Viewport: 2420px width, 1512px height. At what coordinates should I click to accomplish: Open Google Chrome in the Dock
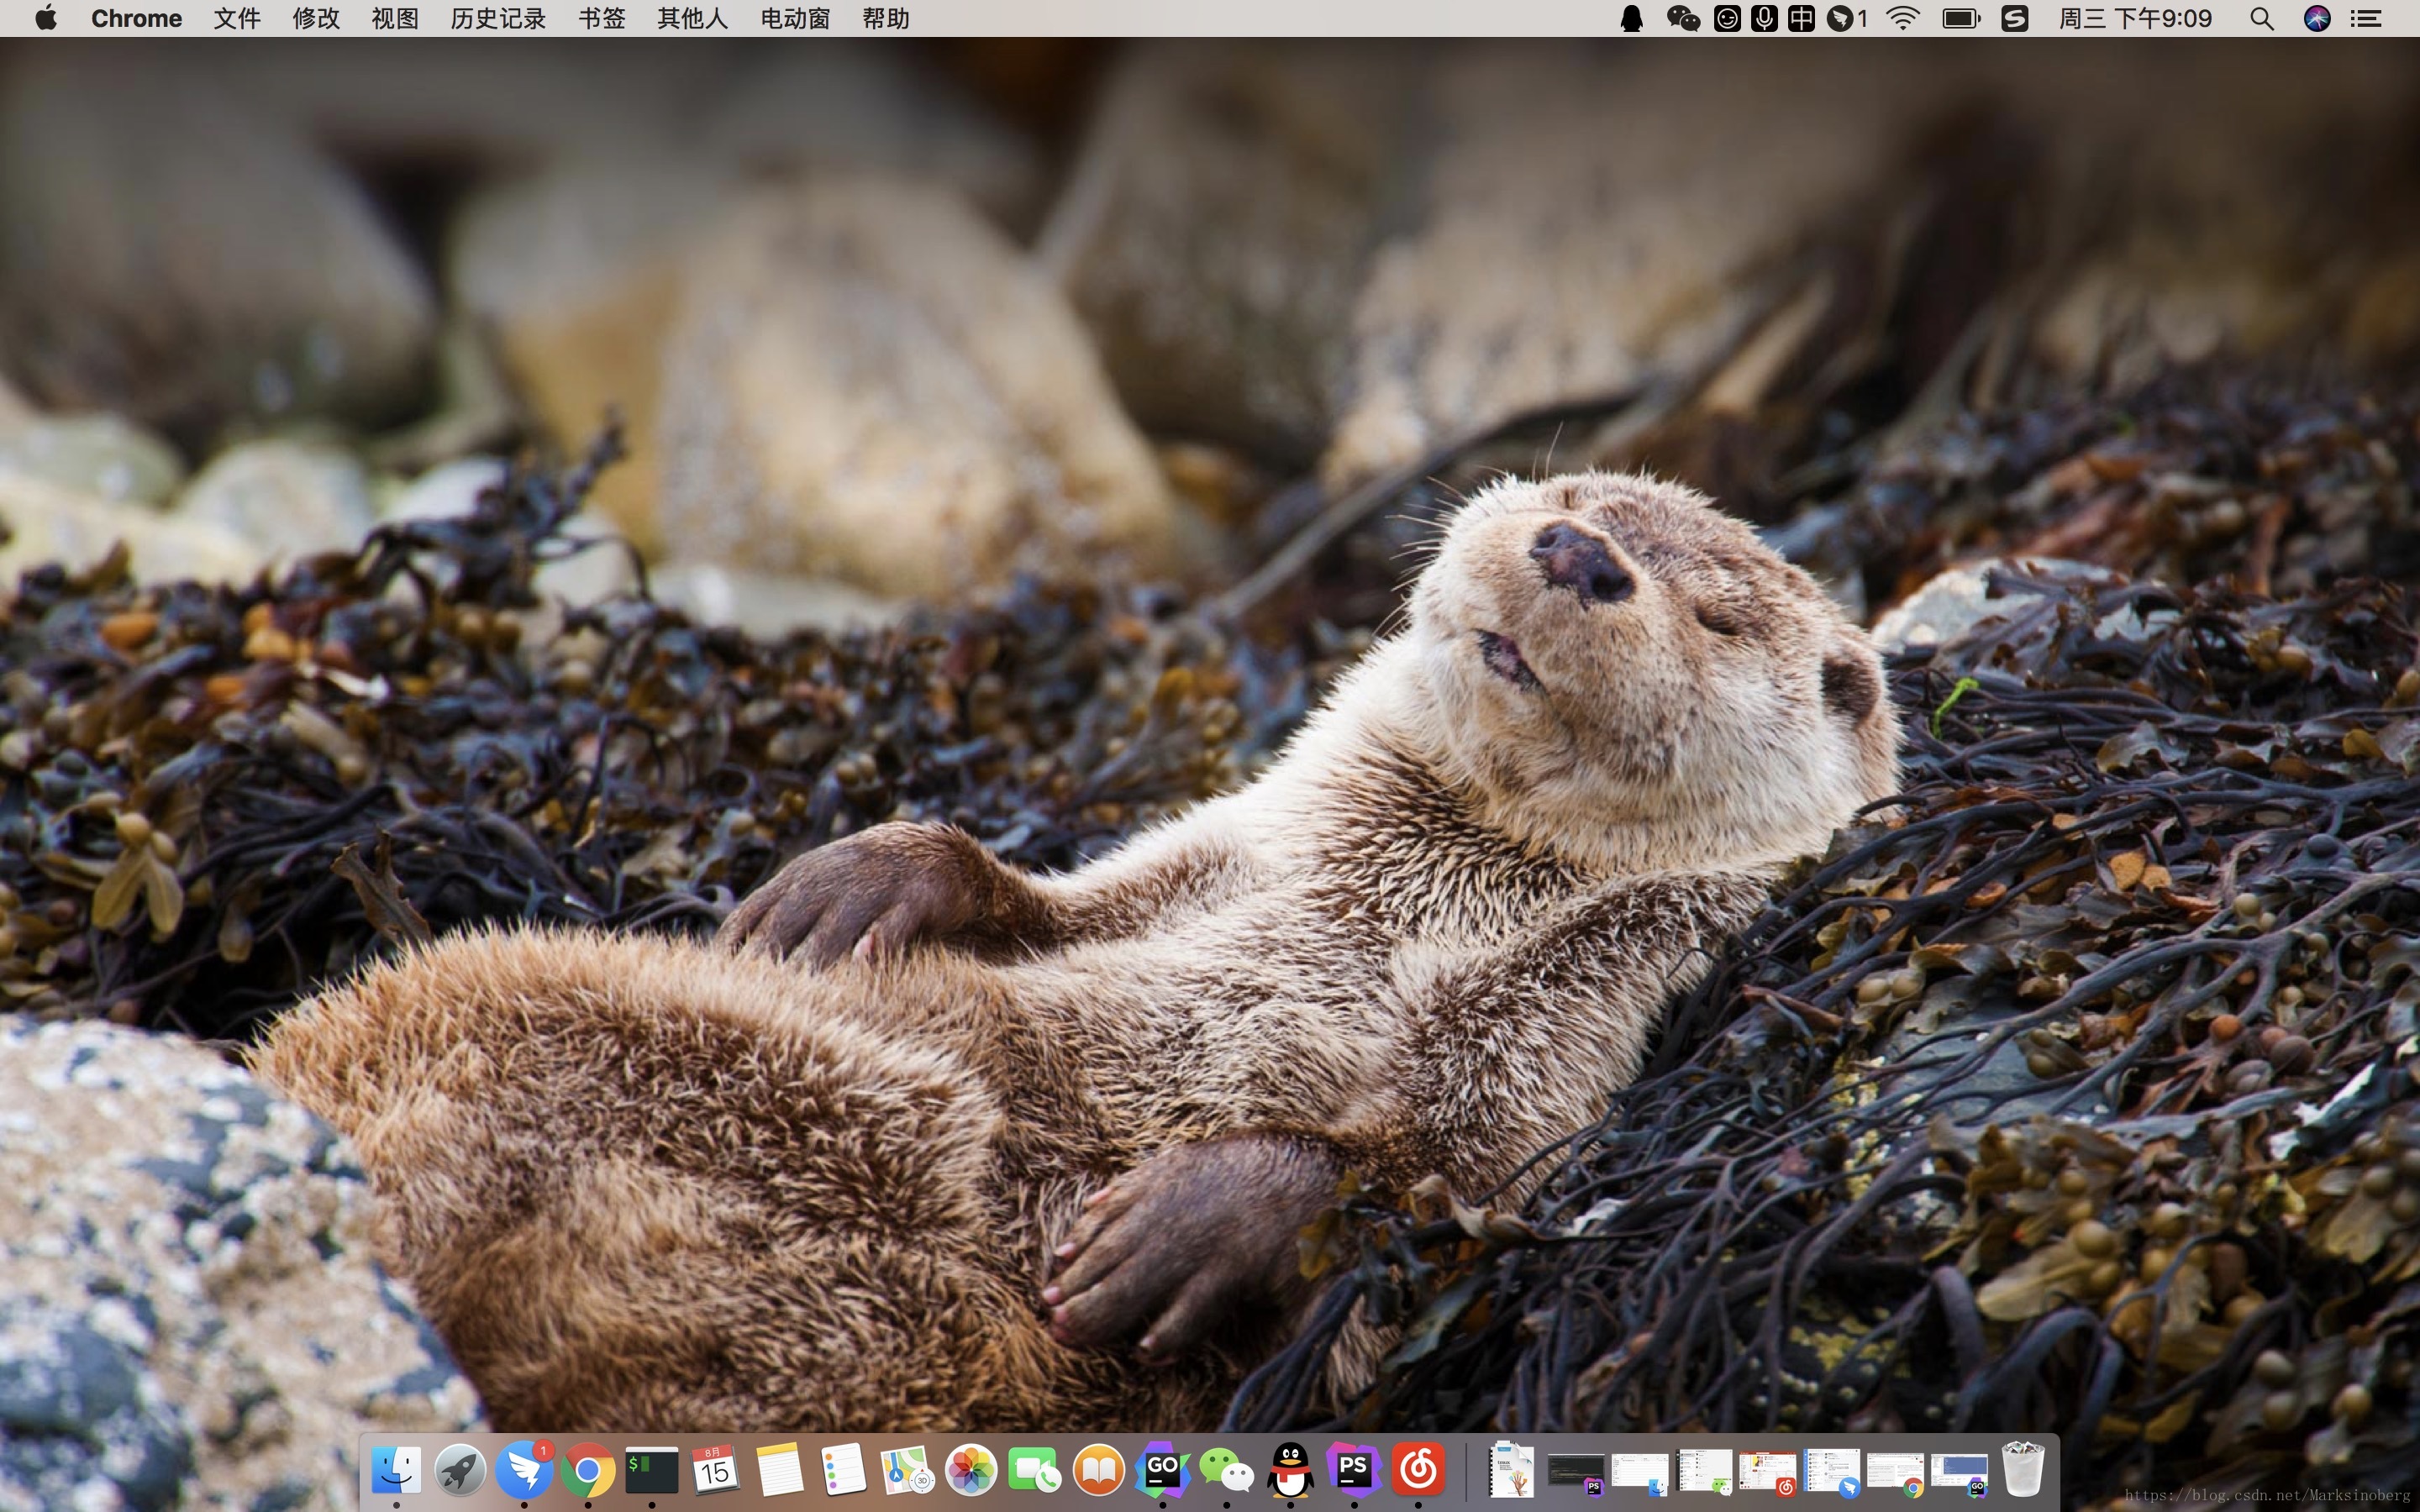(x=588, y=1470)
